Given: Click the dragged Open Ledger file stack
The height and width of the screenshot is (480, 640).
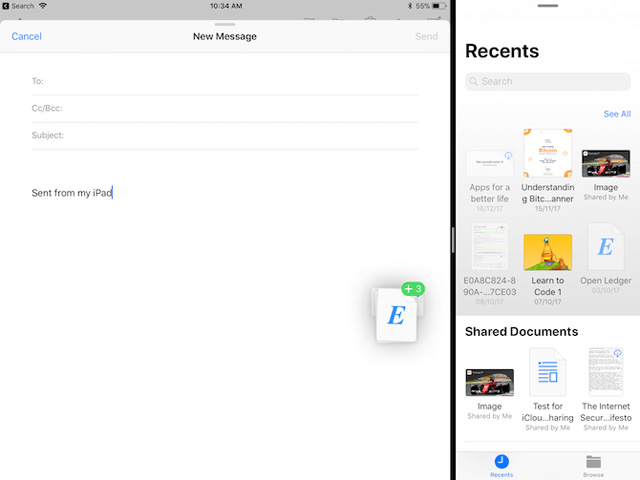Looking at the screenshot, I should [x=397, y=315].
